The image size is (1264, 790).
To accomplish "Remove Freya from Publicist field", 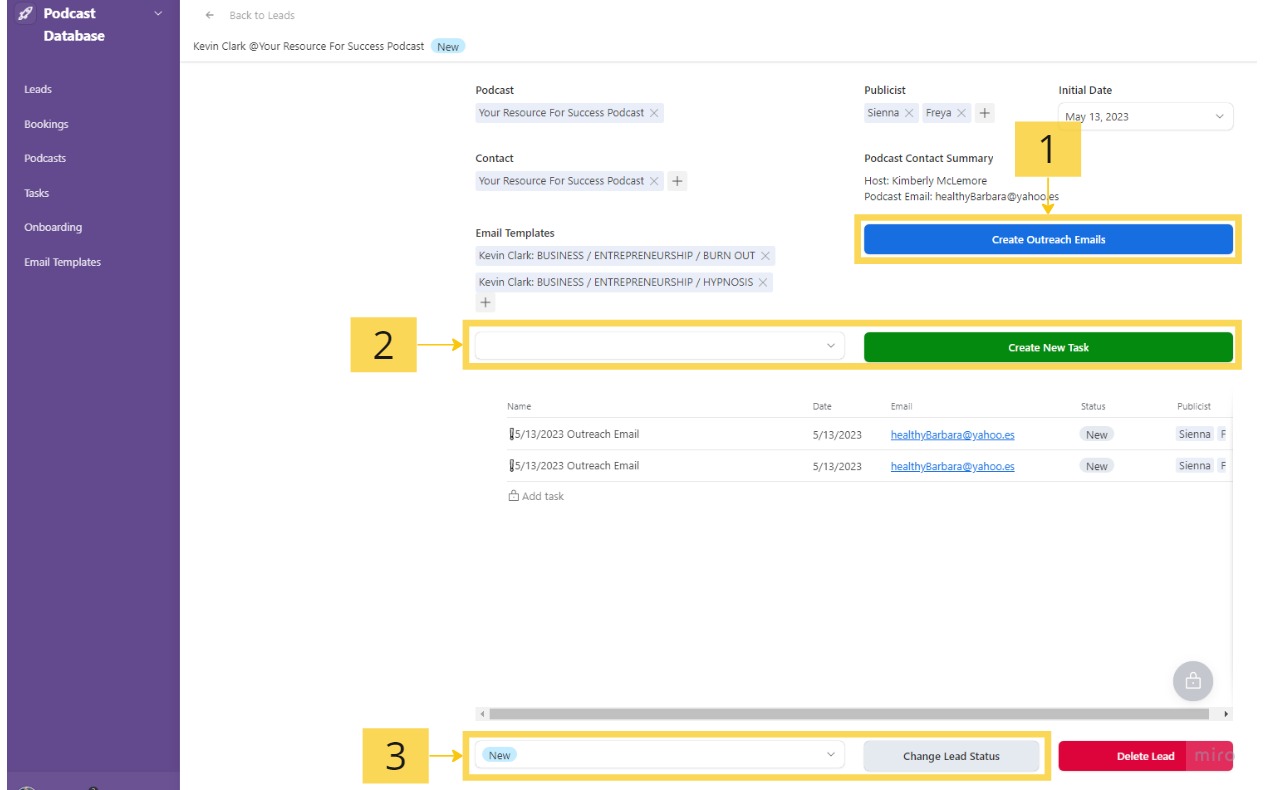I will 961,113.
